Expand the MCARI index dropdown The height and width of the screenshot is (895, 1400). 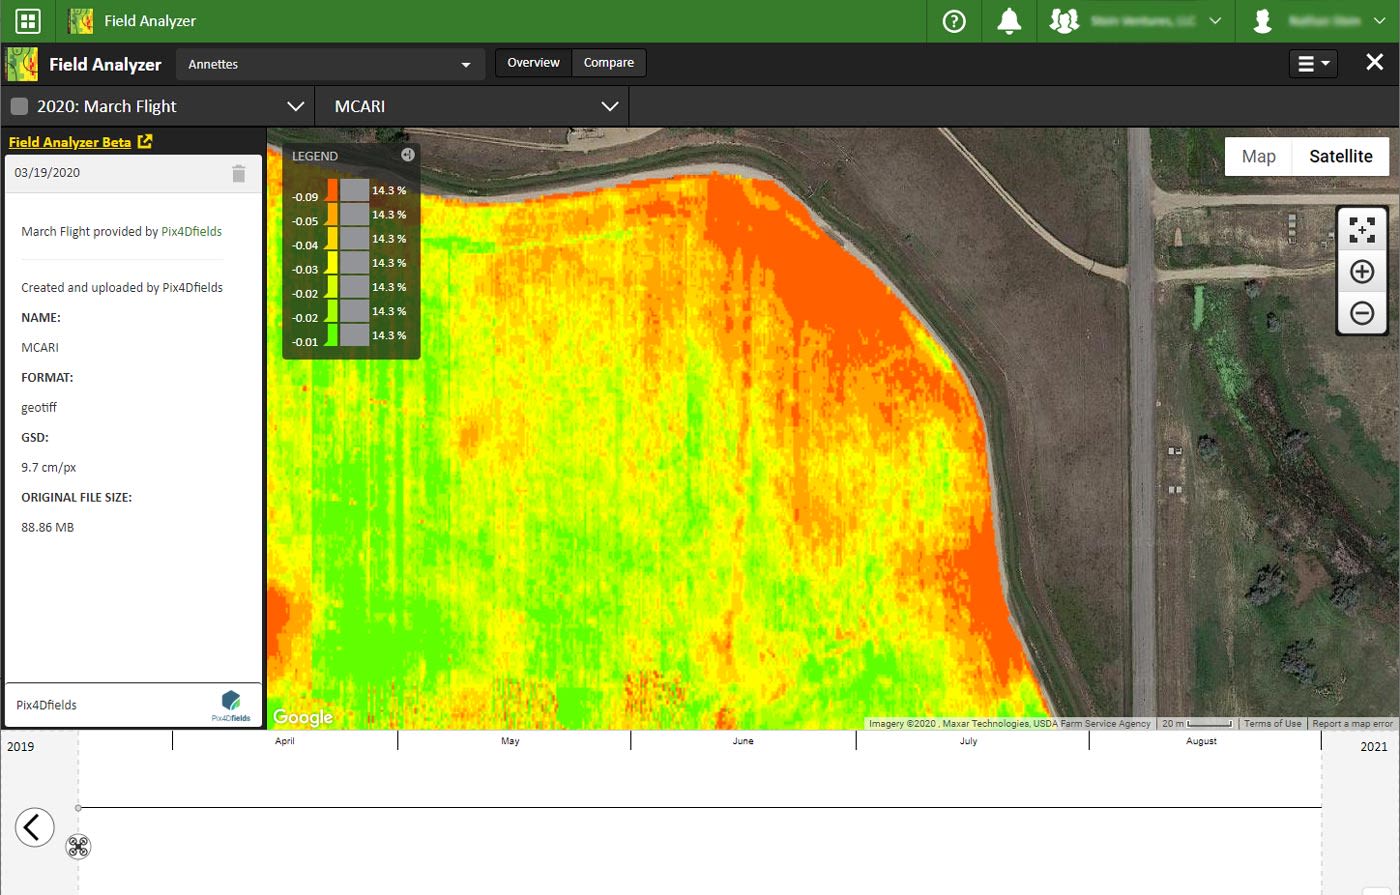(x=470, y=105)
